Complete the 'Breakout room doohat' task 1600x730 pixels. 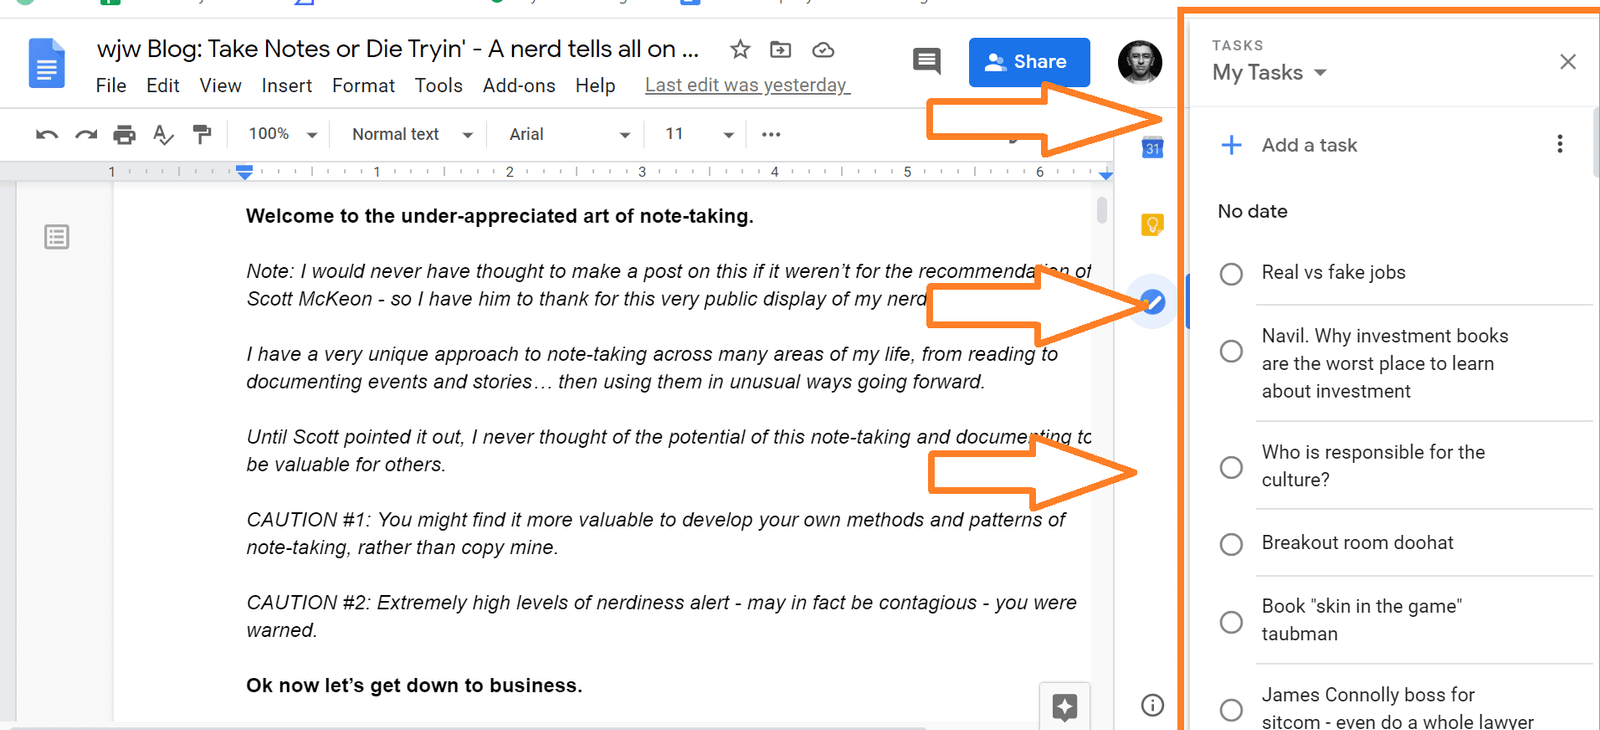click(1231, 544)
